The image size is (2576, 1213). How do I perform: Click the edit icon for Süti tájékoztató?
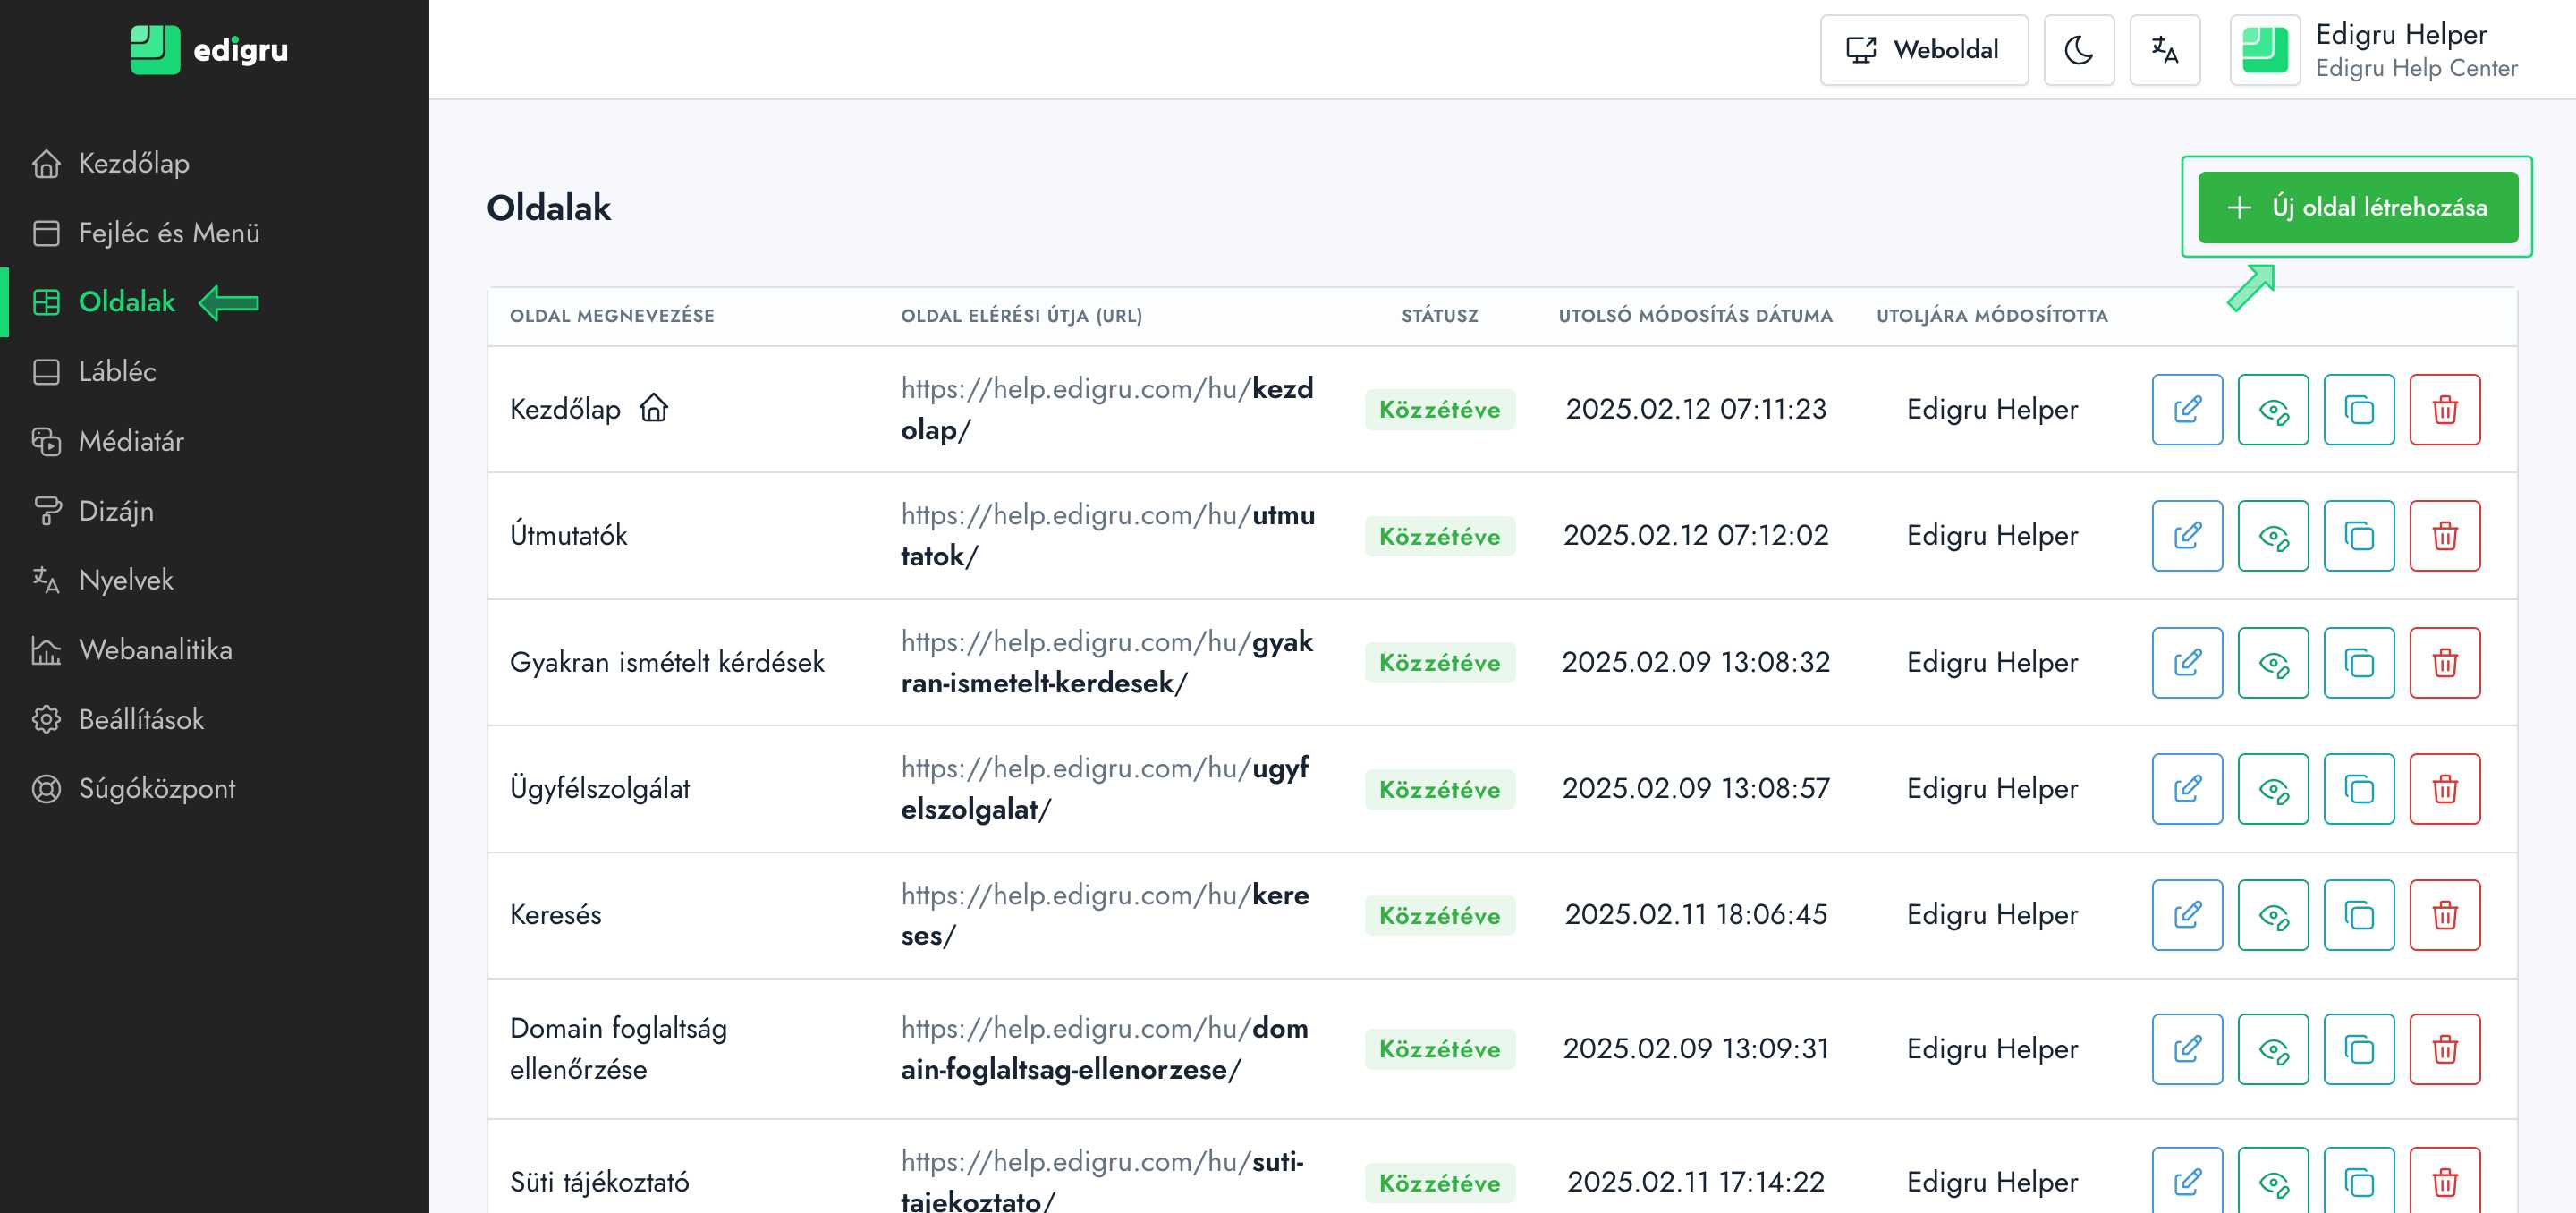(x=2187, y=1182)
